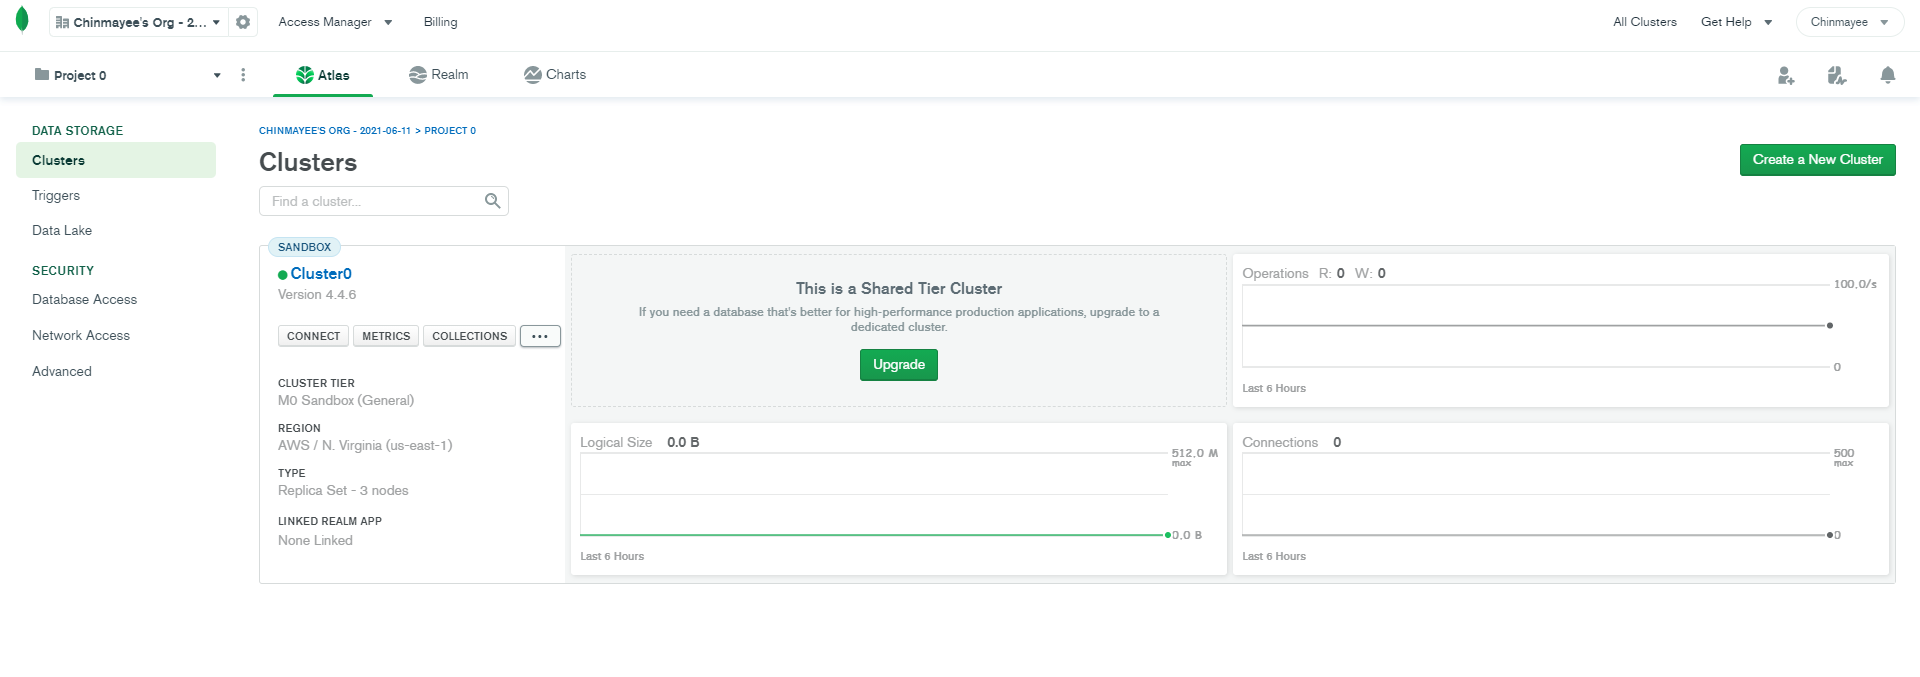This screenshot has height=677, width=1920.
Task: Click the 'Version 4.4.6' text
Action: [317, 295]
